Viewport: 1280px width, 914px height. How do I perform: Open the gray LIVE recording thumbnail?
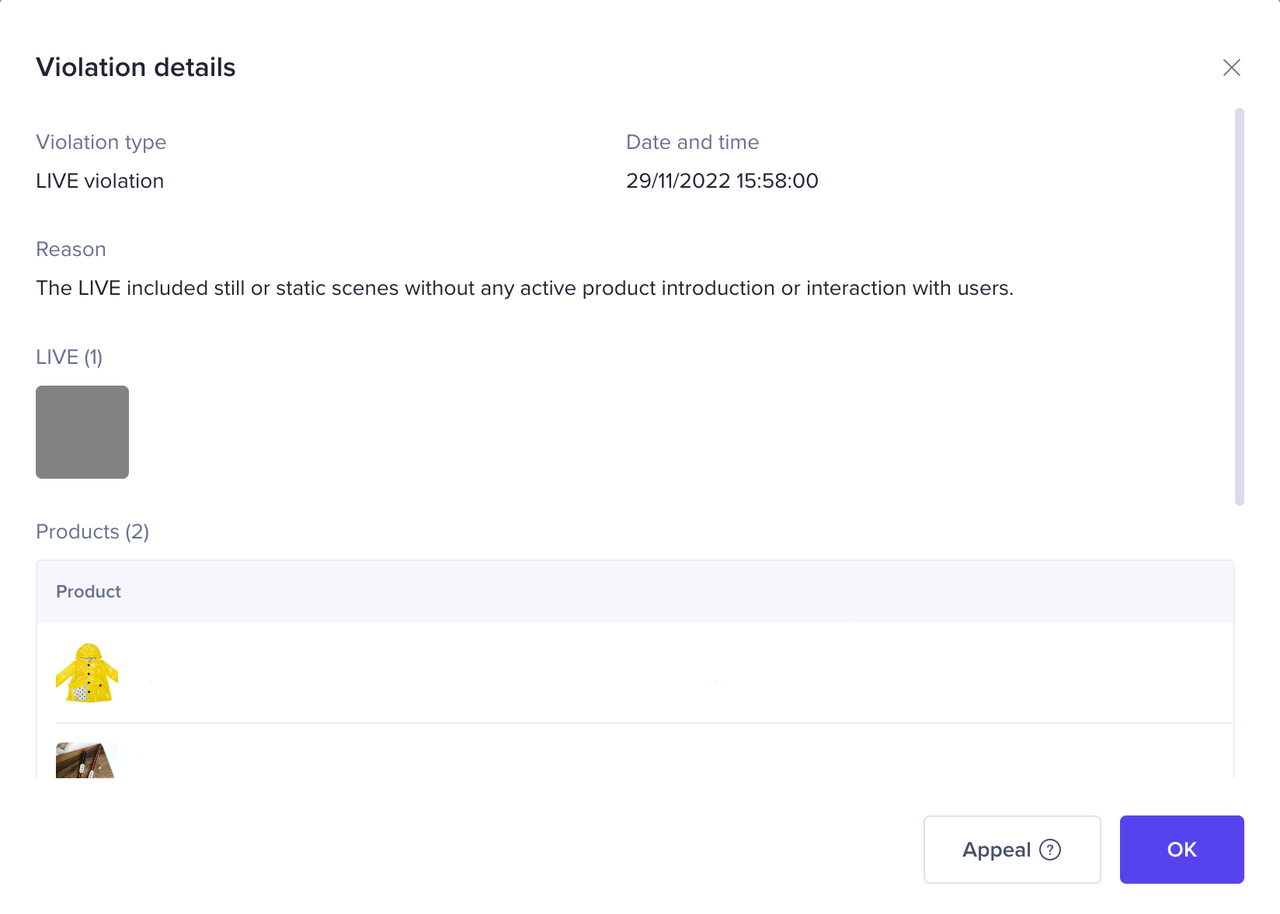[x=82, y=432]
